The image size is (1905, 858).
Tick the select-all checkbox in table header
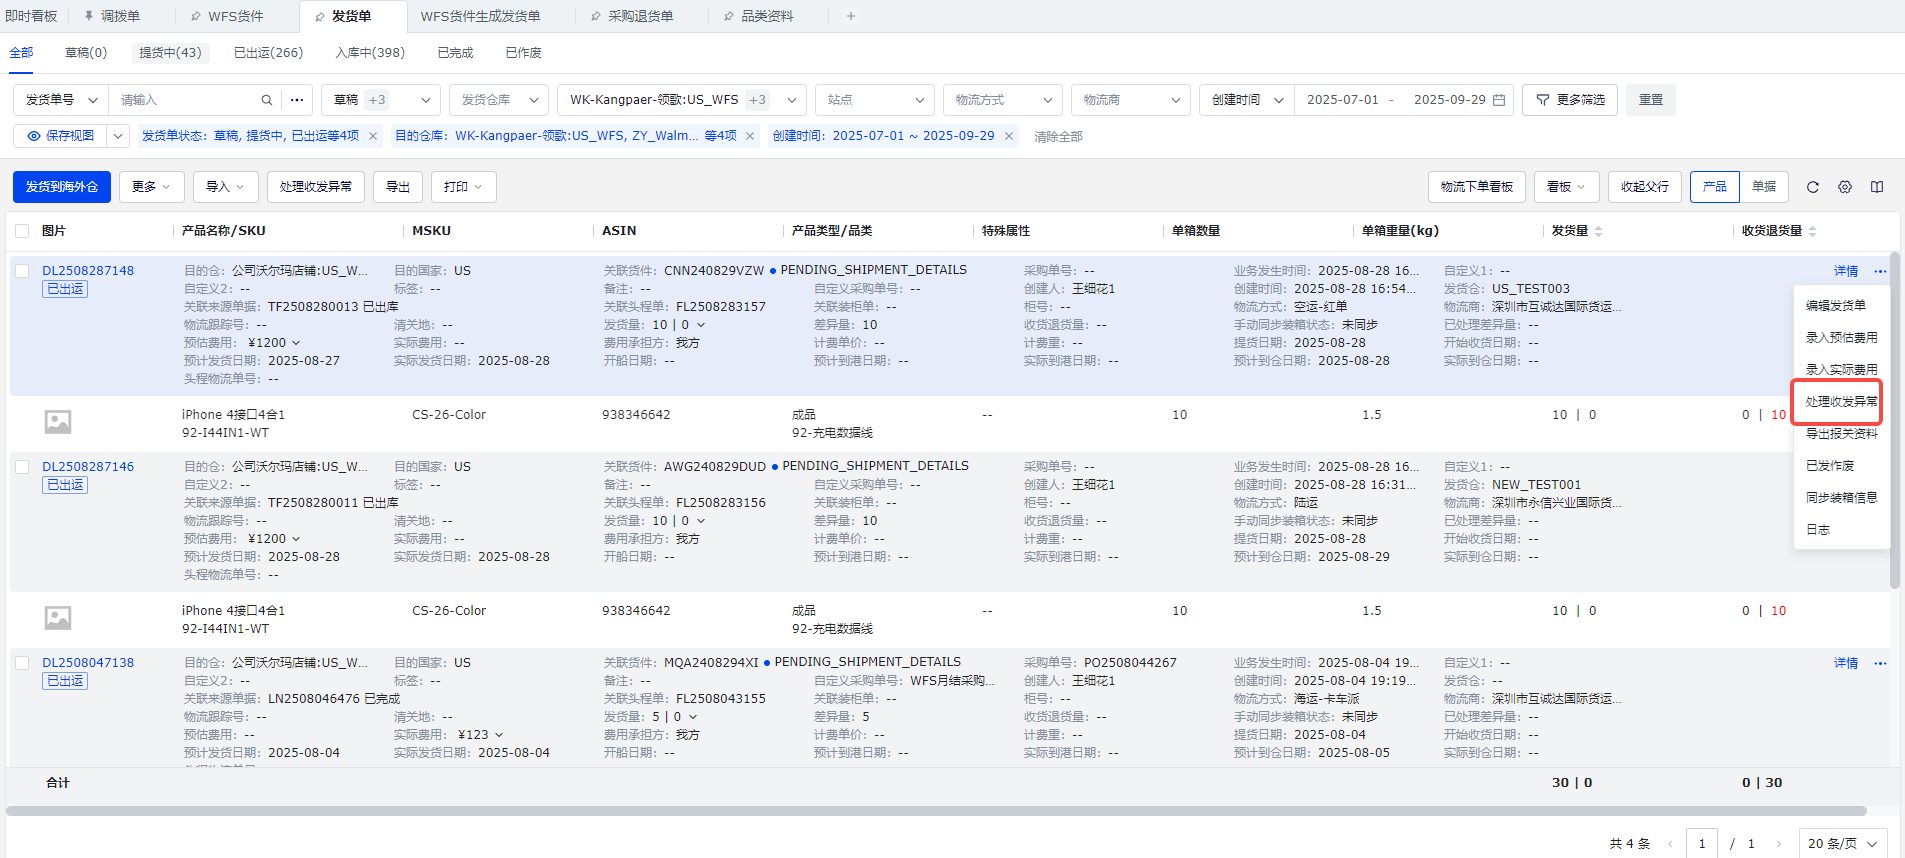tap(22, 231)
